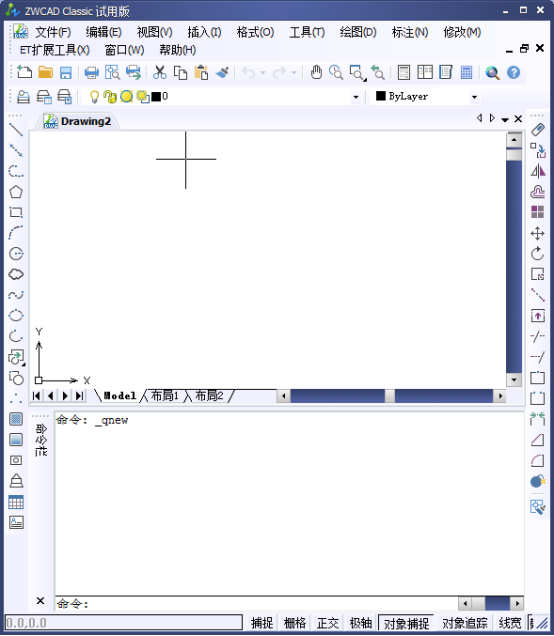Select the Rotate tool

537,254
